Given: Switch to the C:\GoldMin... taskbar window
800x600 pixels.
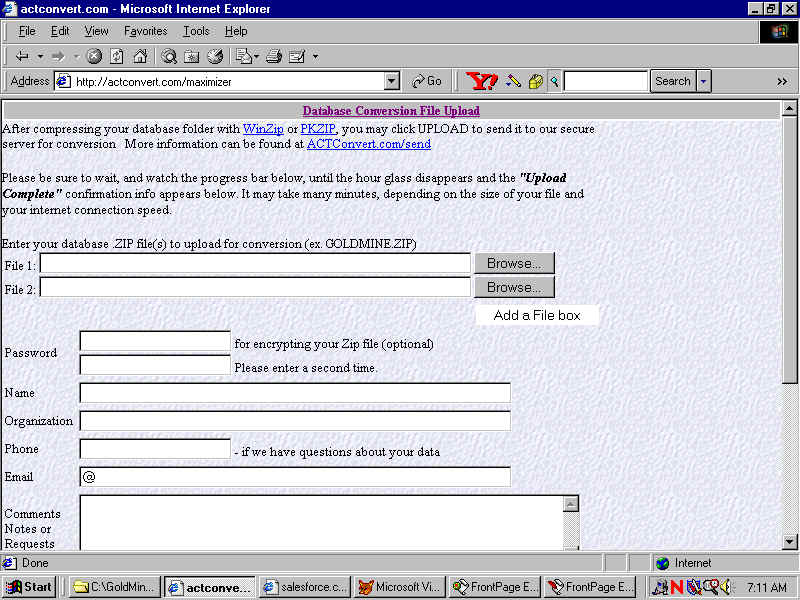Looking at the screenshot, I should click(115, 587).
